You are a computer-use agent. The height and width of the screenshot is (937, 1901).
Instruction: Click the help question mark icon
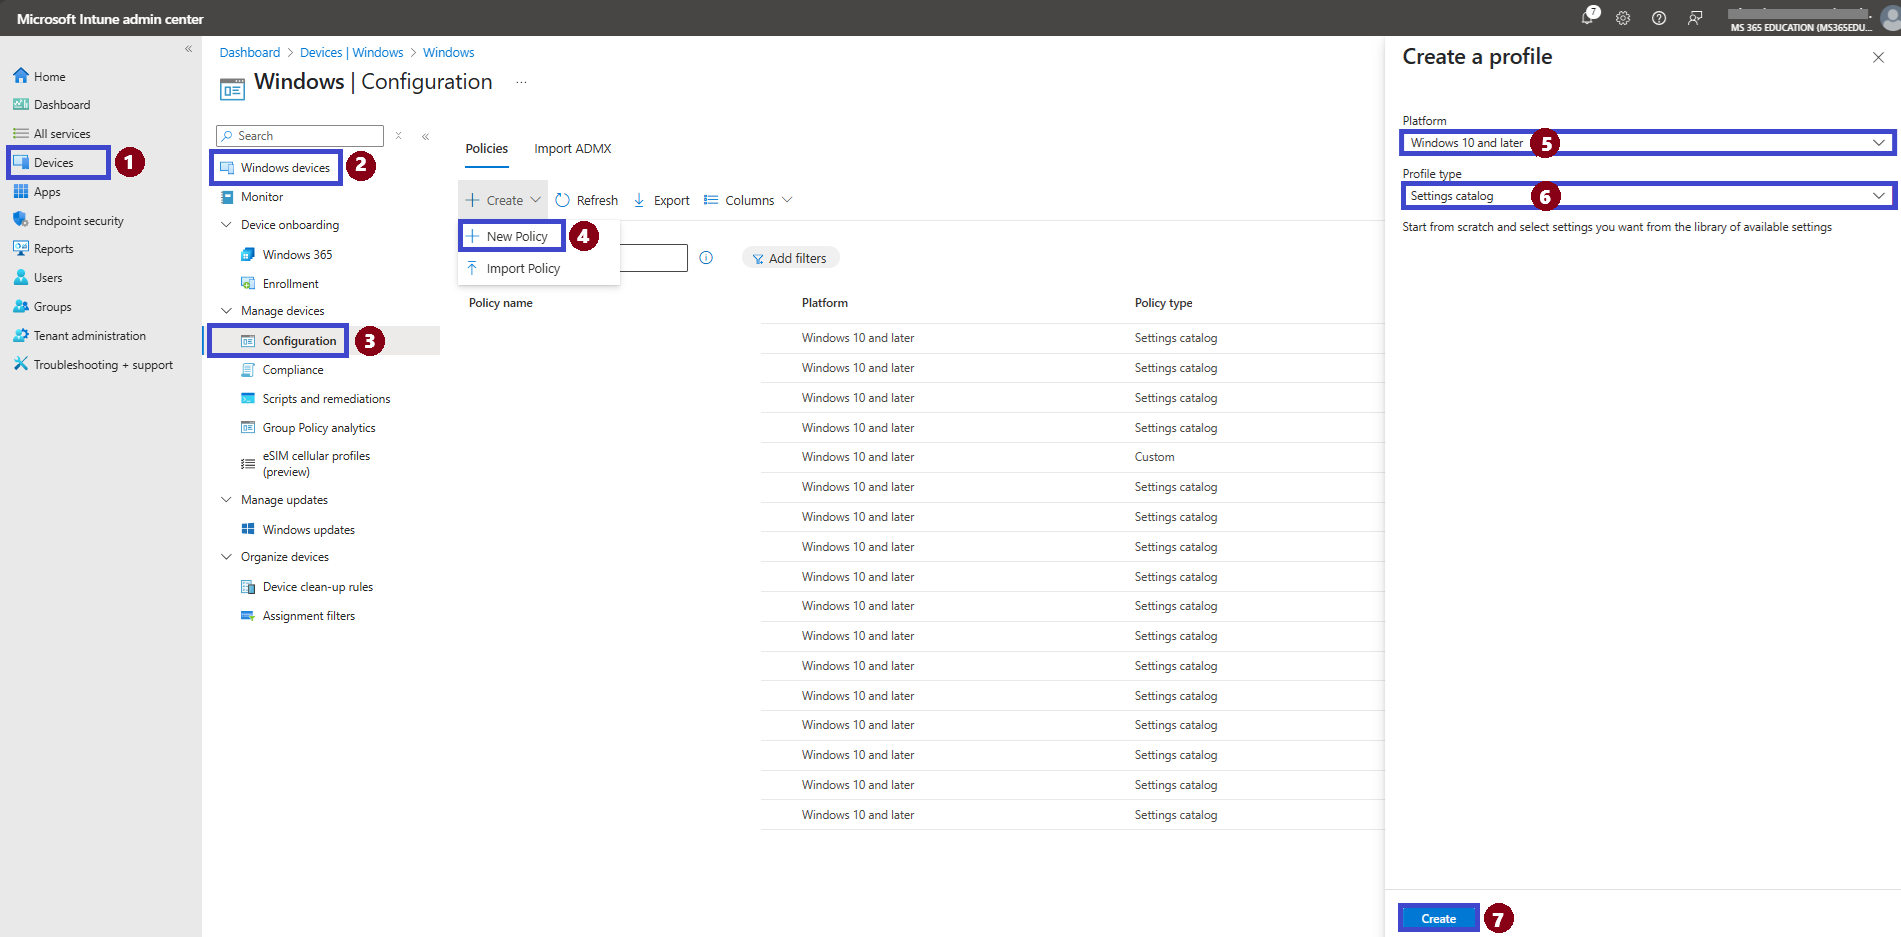[x=1659, y=18]
